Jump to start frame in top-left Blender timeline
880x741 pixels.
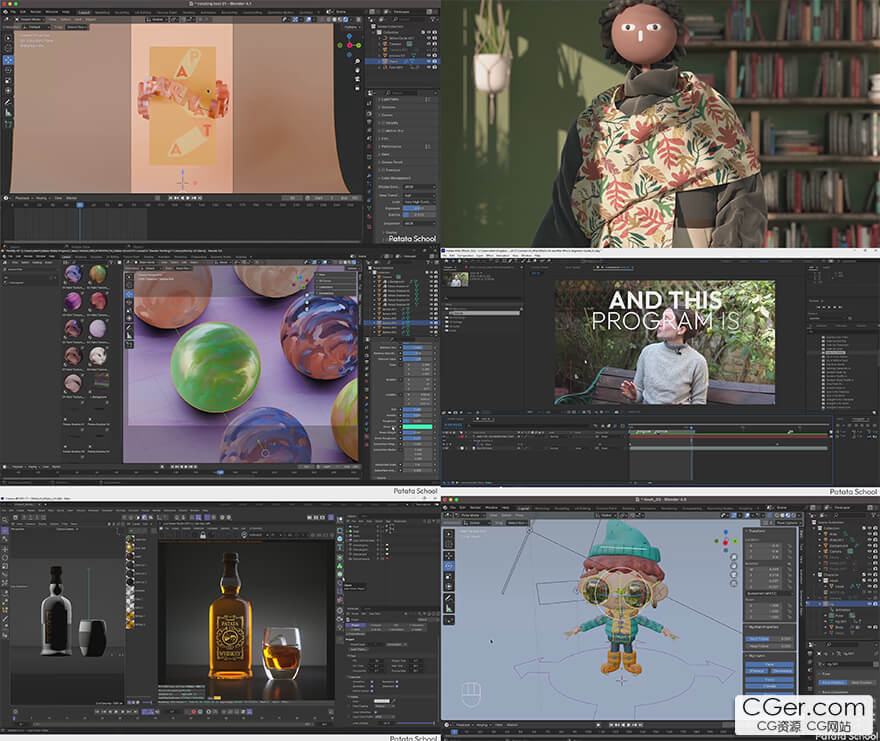click(x=171, y=198)
